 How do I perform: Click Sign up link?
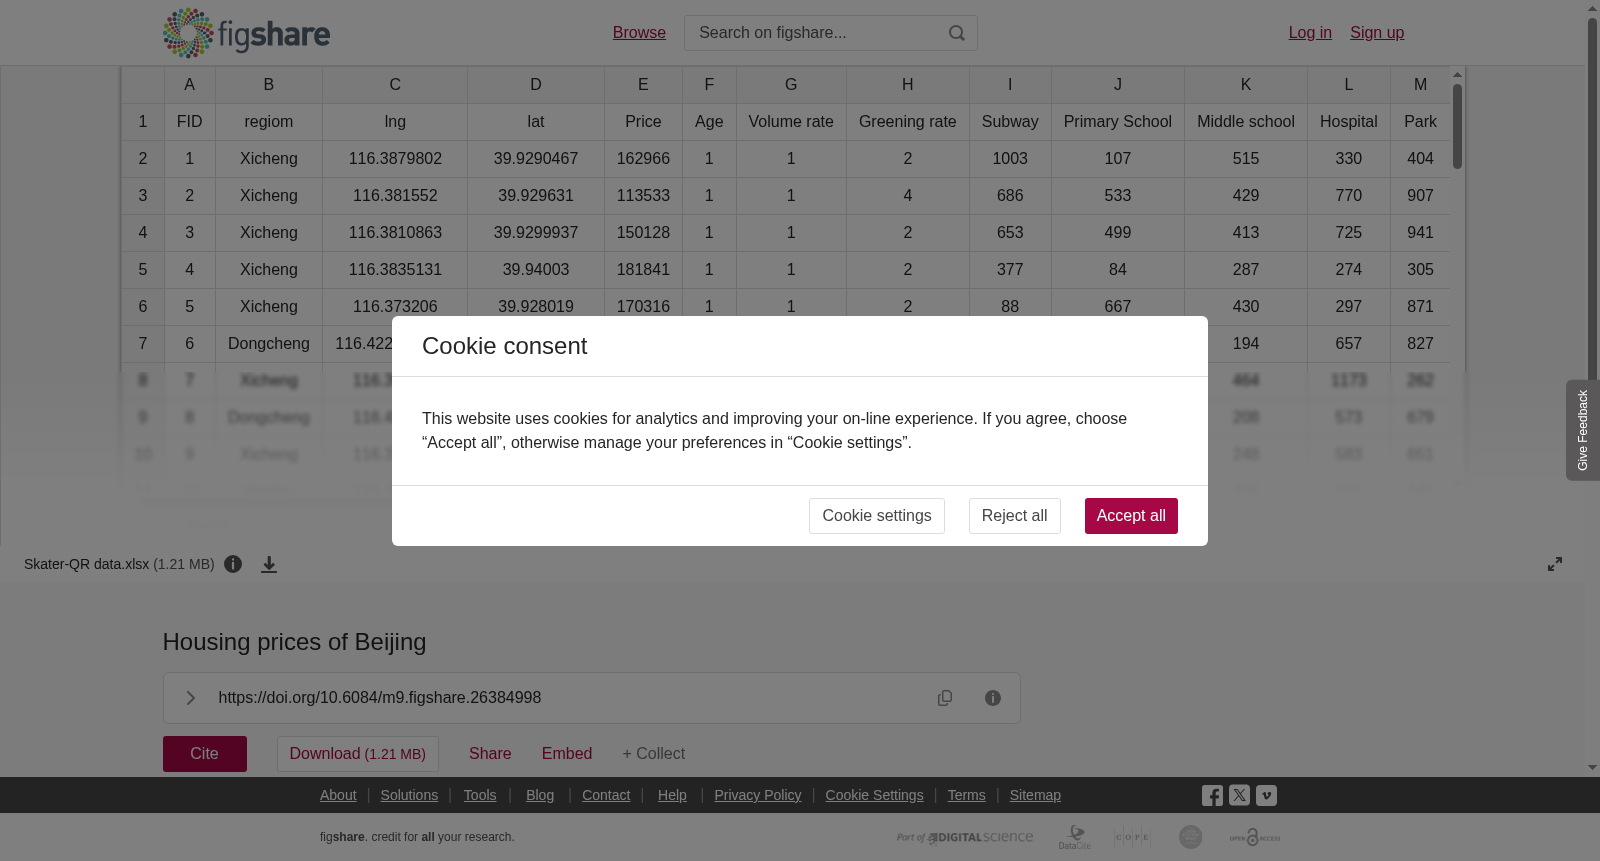[1377, 33]
